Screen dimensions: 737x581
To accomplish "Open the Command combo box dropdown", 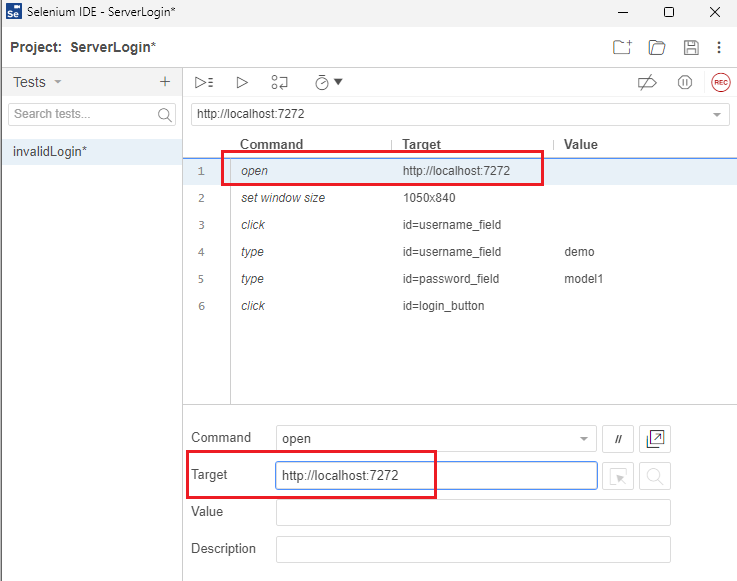I will (584, 439).
